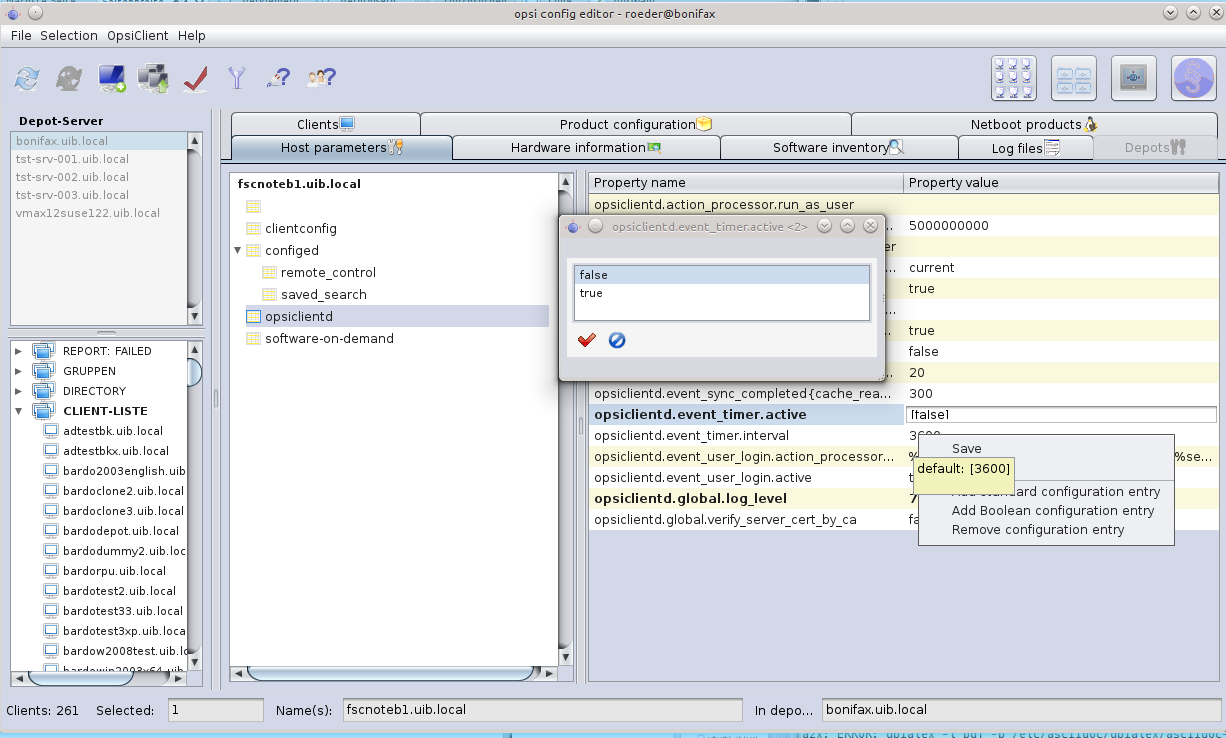This screenshot has width=1226, height=738.
Task: Click the Property name column header
Action: pyautogui.click(x=746, y=183)
